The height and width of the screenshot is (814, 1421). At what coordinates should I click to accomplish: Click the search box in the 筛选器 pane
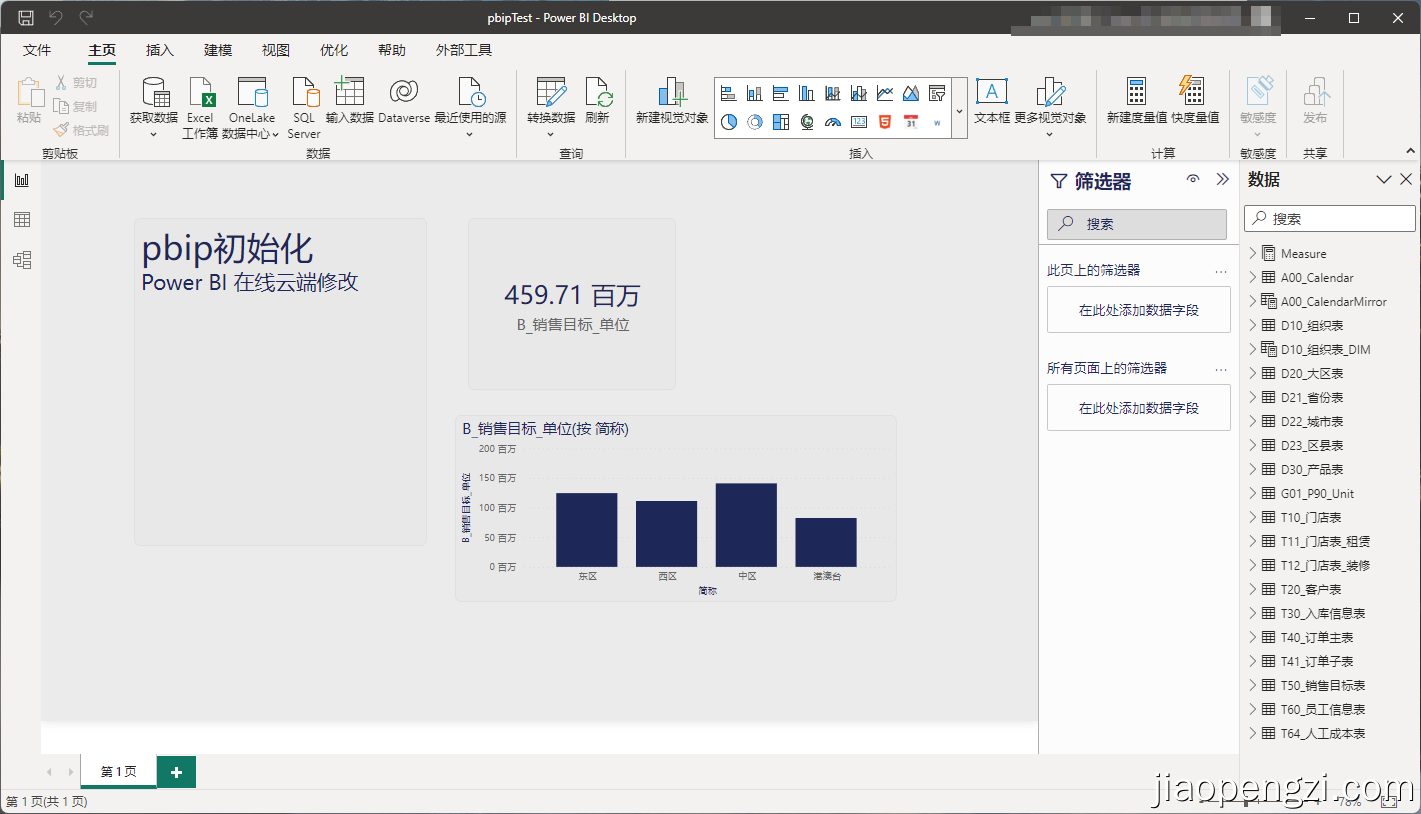point(1137,224)
